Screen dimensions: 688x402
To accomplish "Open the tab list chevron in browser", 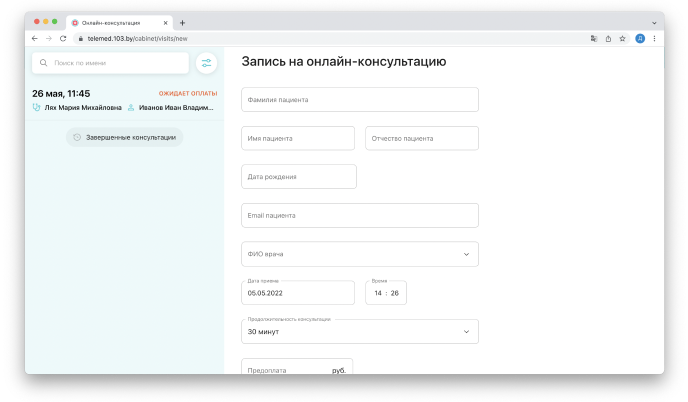I will click(654, 22).
